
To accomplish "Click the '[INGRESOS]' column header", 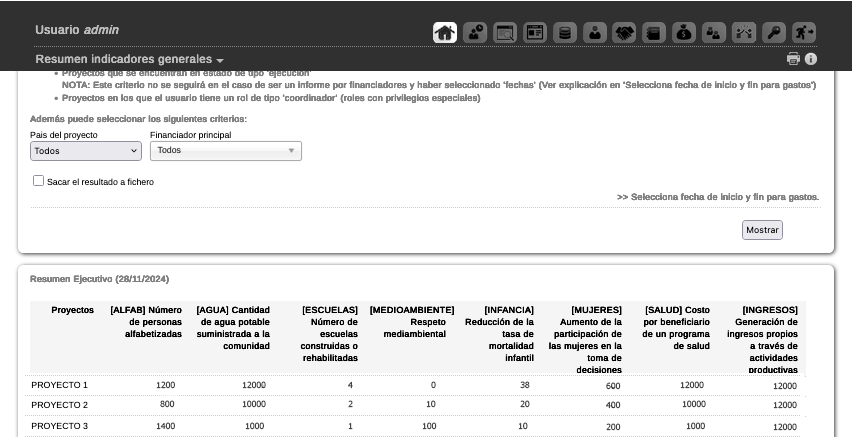I will pos(762,340).
